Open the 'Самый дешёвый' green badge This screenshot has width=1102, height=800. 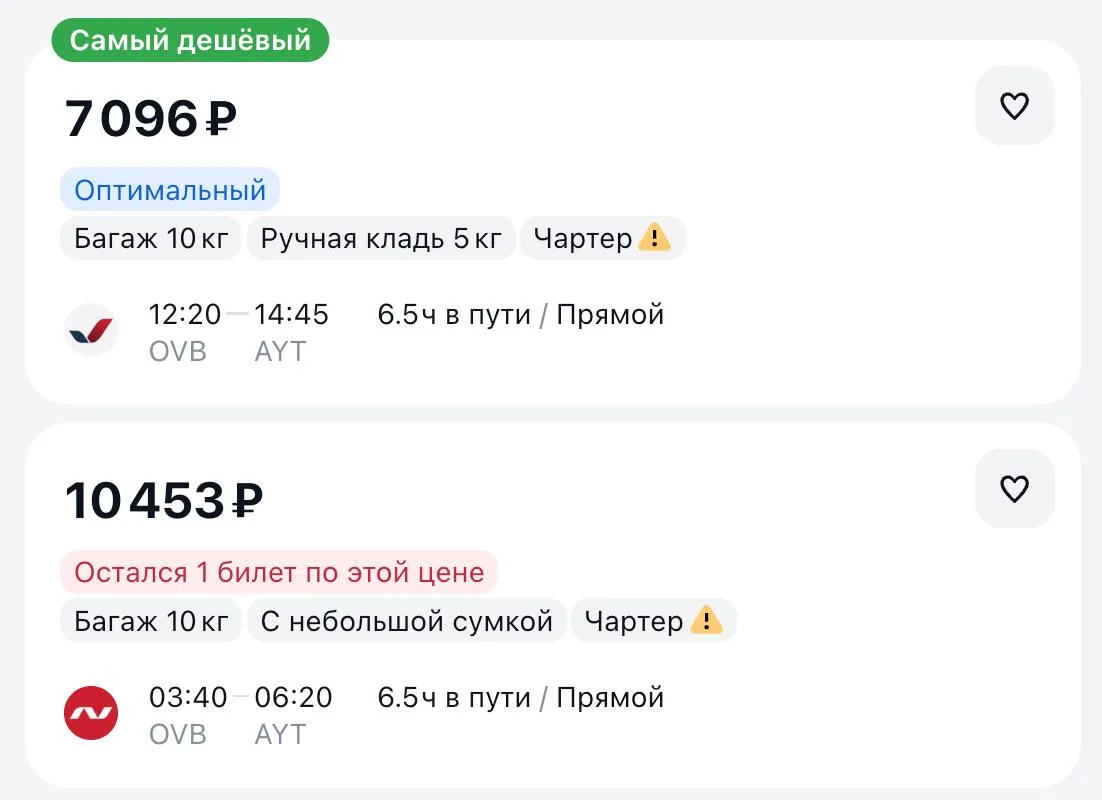[190, 40]
